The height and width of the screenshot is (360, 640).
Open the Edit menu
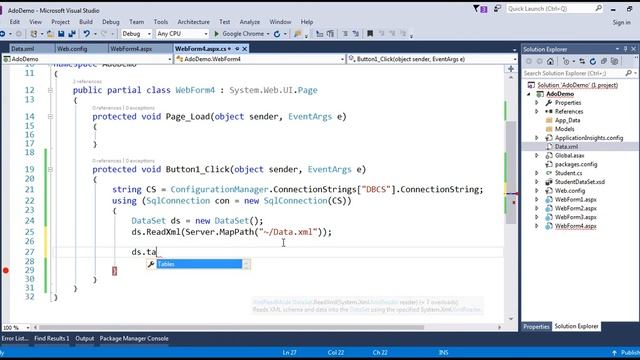pyautogui.click(x=15, y=22)
